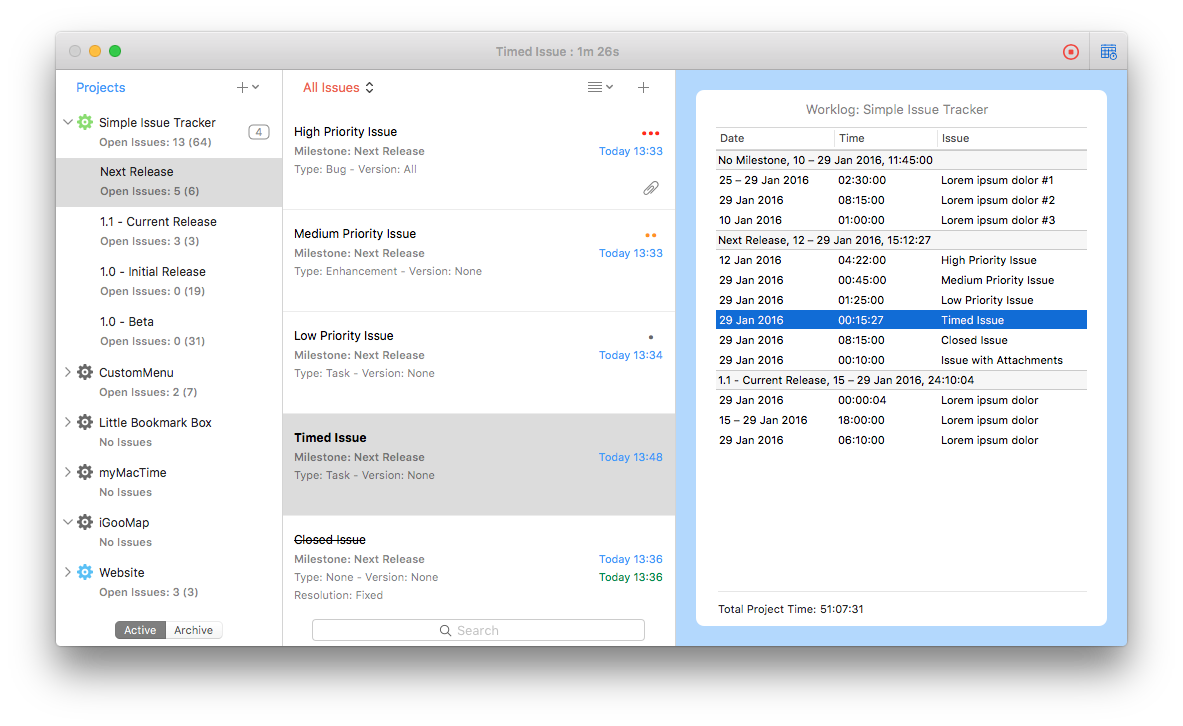Click the CustomMenu gear icon
Screen dimensions: 1183x726
[85, 372]
